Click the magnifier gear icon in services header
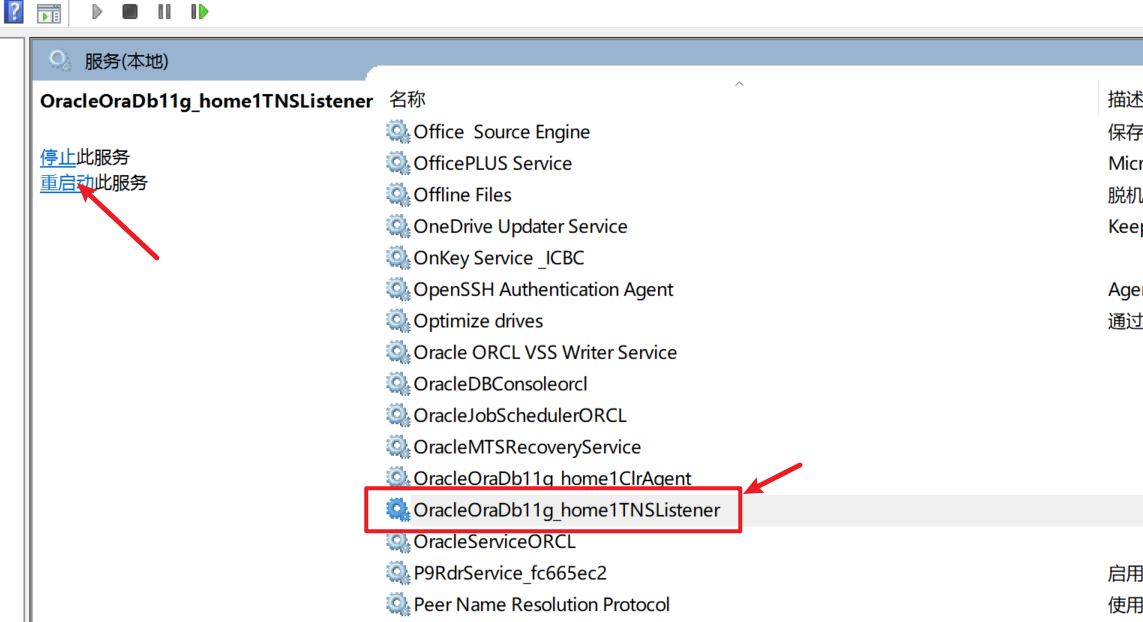1143x622 pixels. point(59,61)
